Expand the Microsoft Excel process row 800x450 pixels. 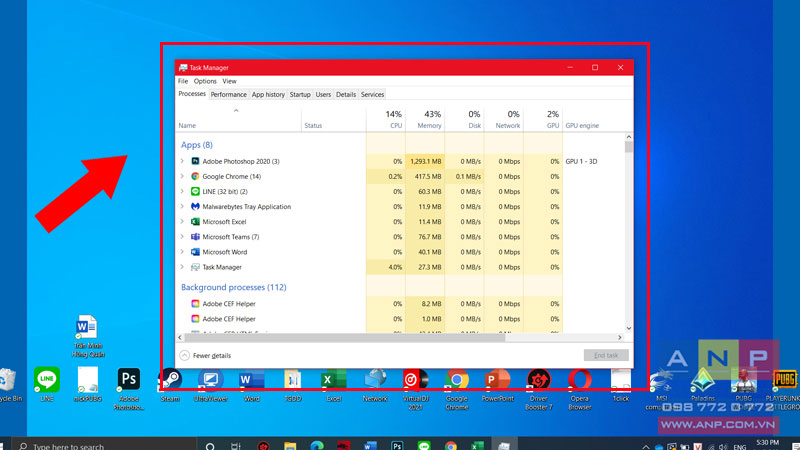(x=182, y=222)
